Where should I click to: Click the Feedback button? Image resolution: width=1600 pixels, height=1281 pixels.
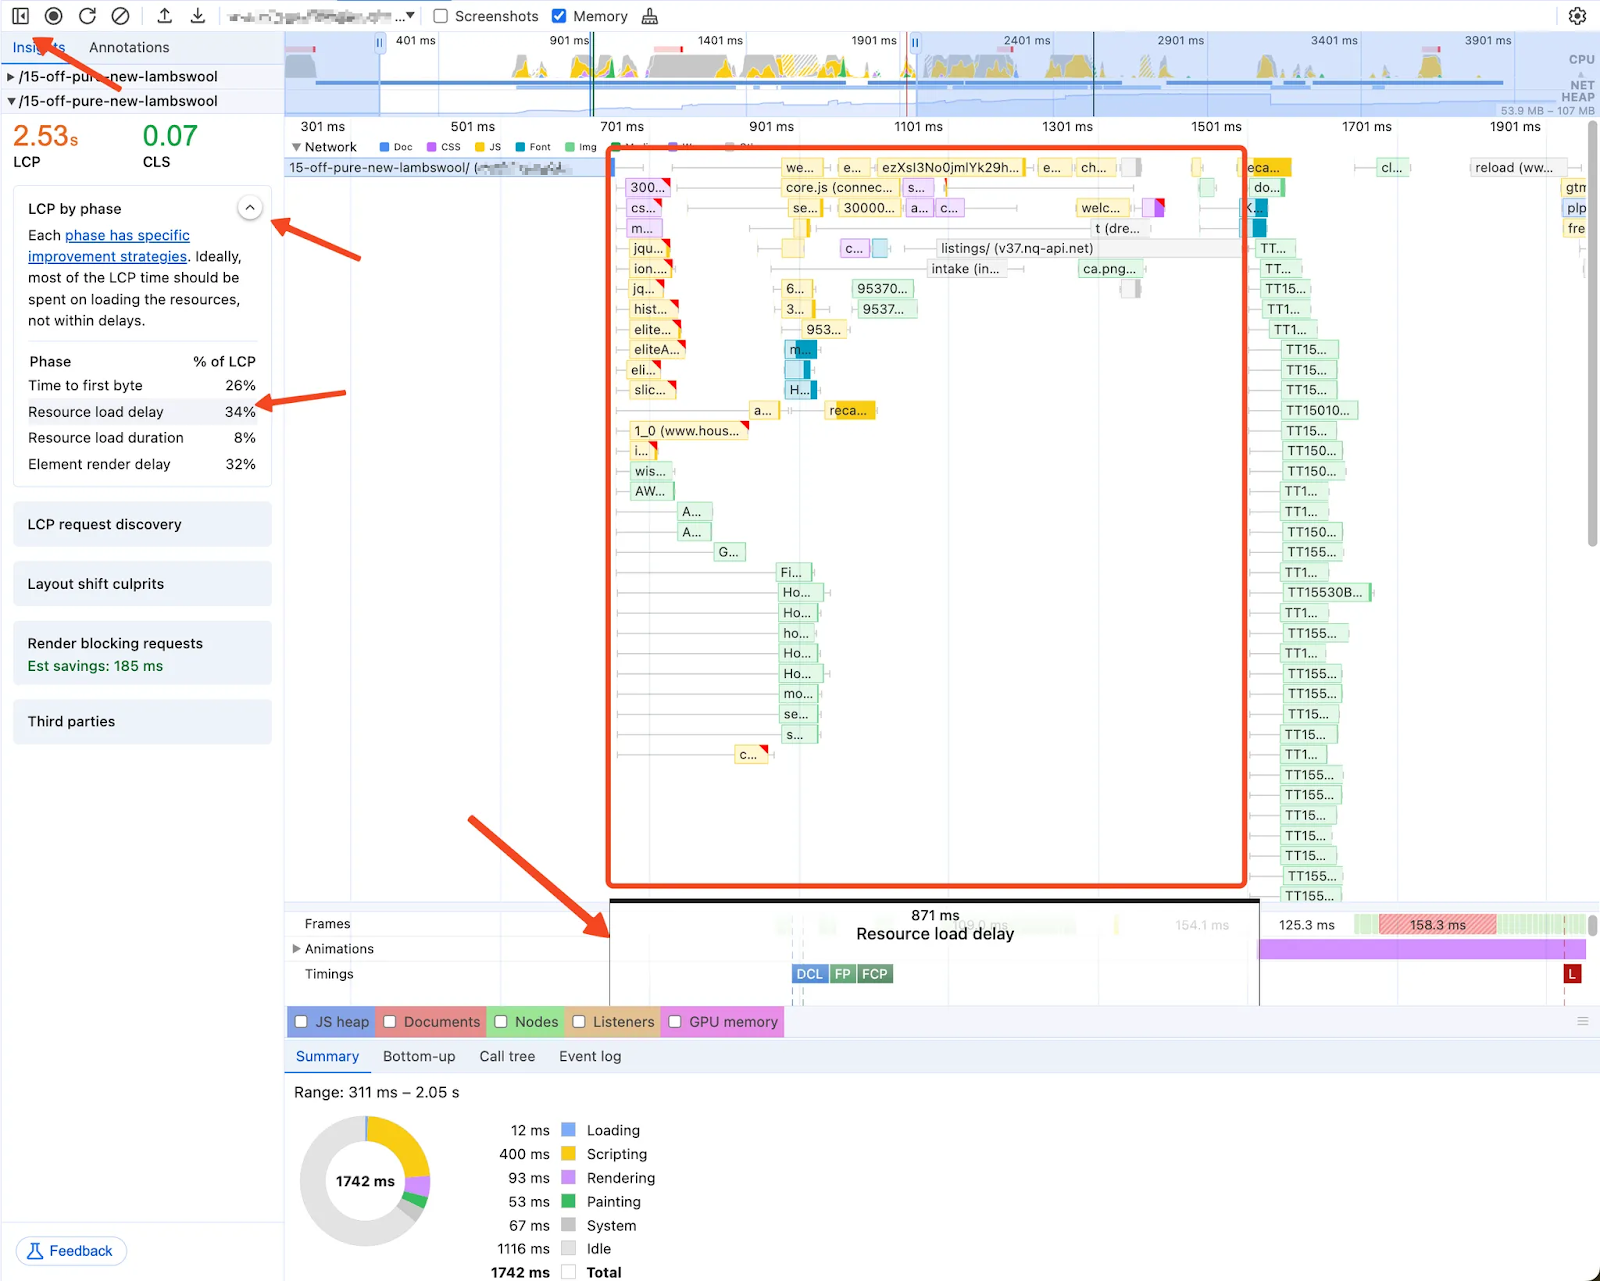pyautogui.click(x=71, y=1251)
